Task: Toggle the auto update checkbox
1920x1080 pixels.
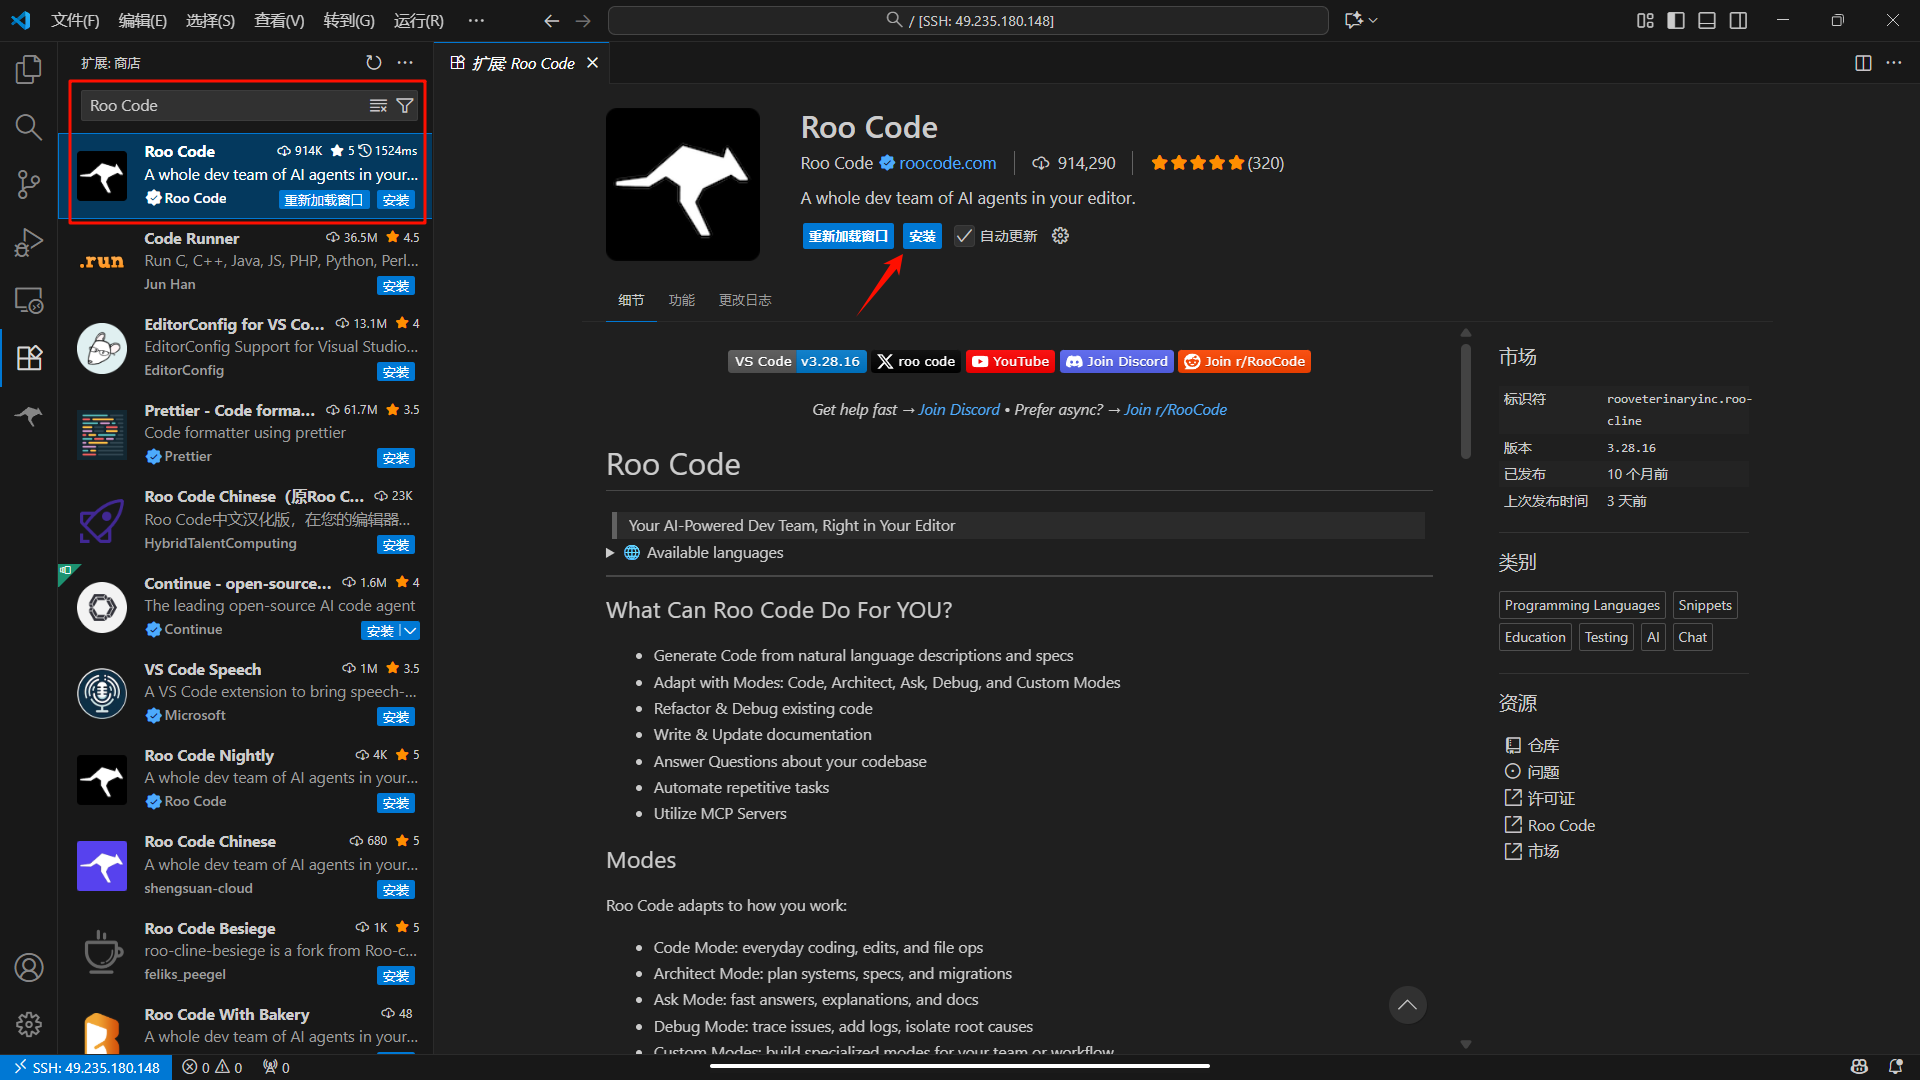Action: 964,236
